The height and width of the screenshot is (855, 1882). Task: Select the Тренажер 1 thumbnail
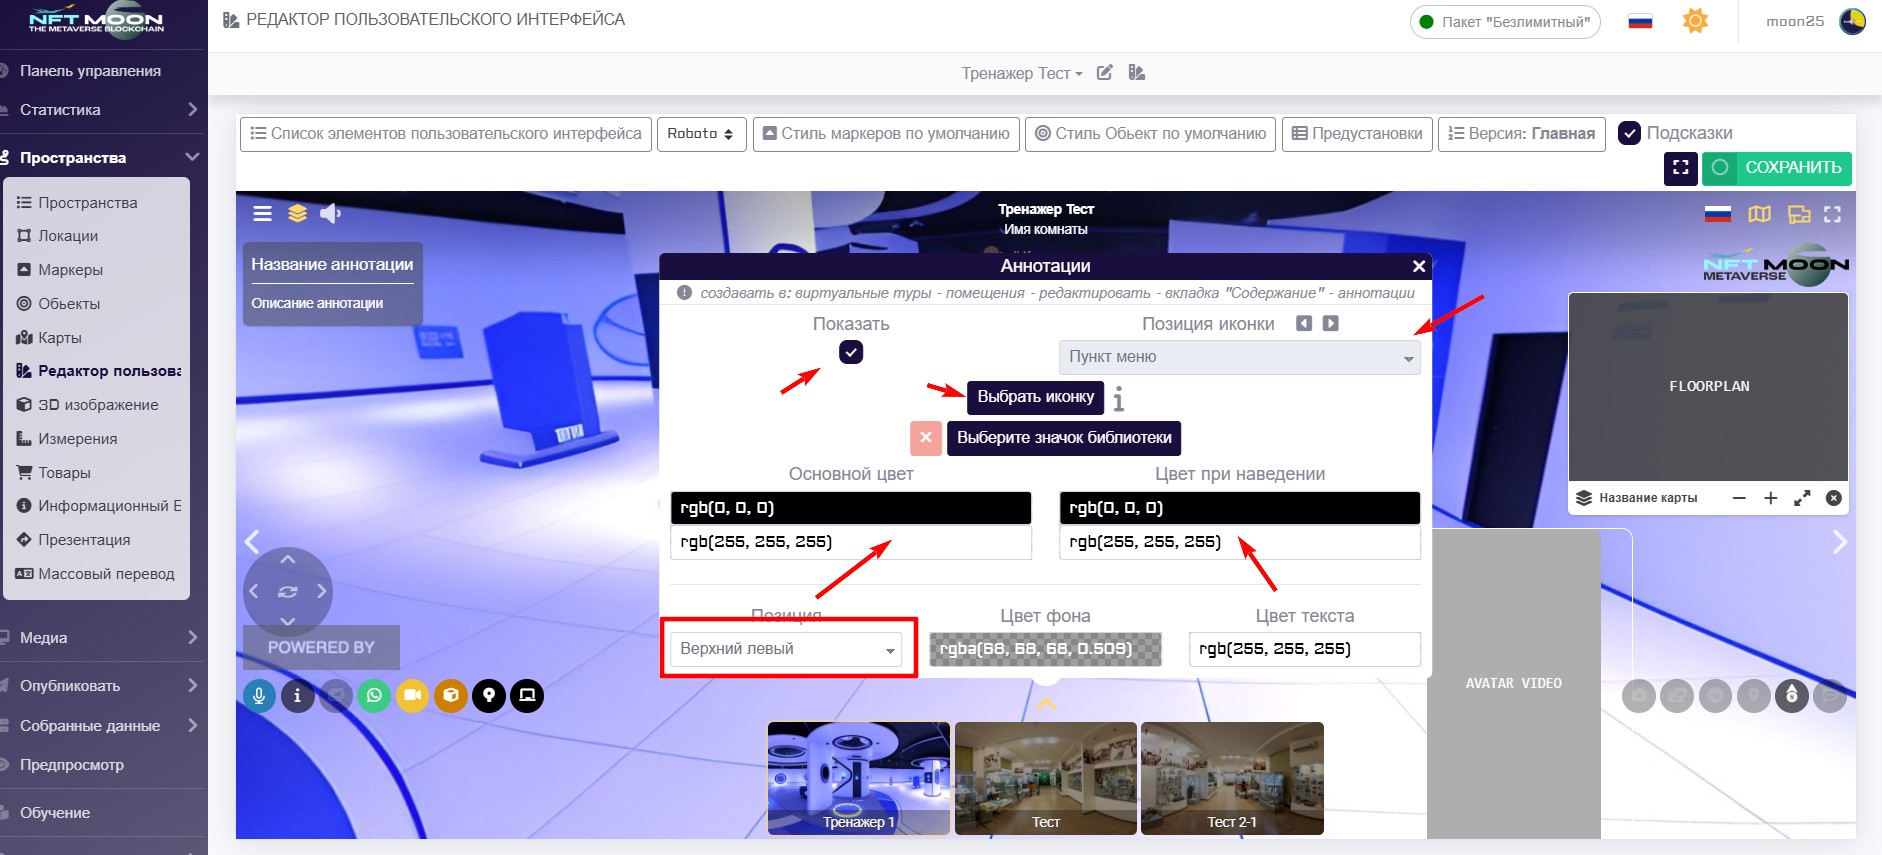tap(859, 778)
